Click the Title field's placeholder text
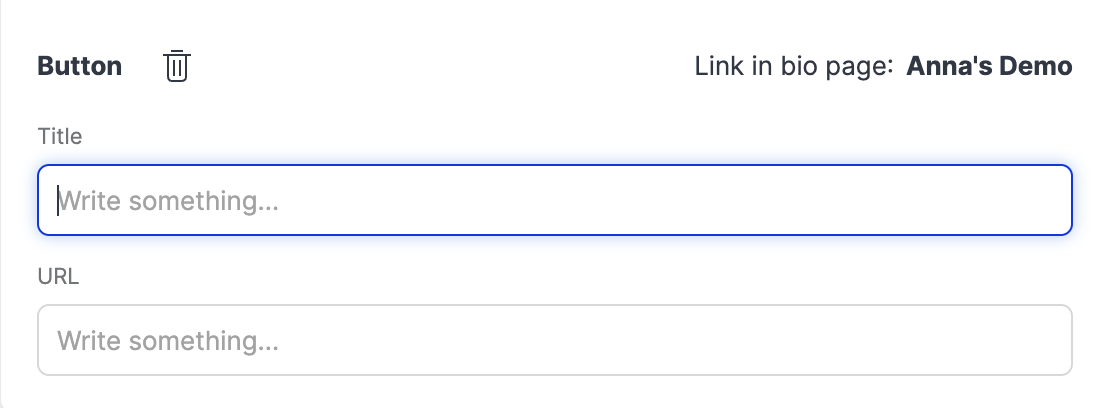 pos(168,202)
